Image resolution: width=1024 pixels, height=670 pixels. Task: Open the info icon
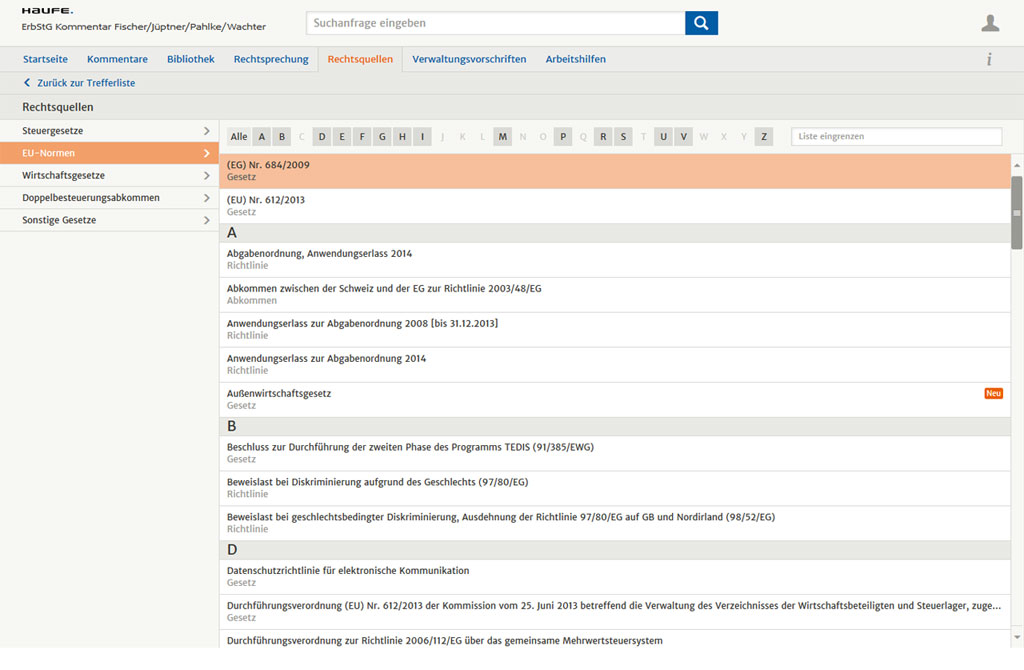pyautogui.click(x=989, y=59)
